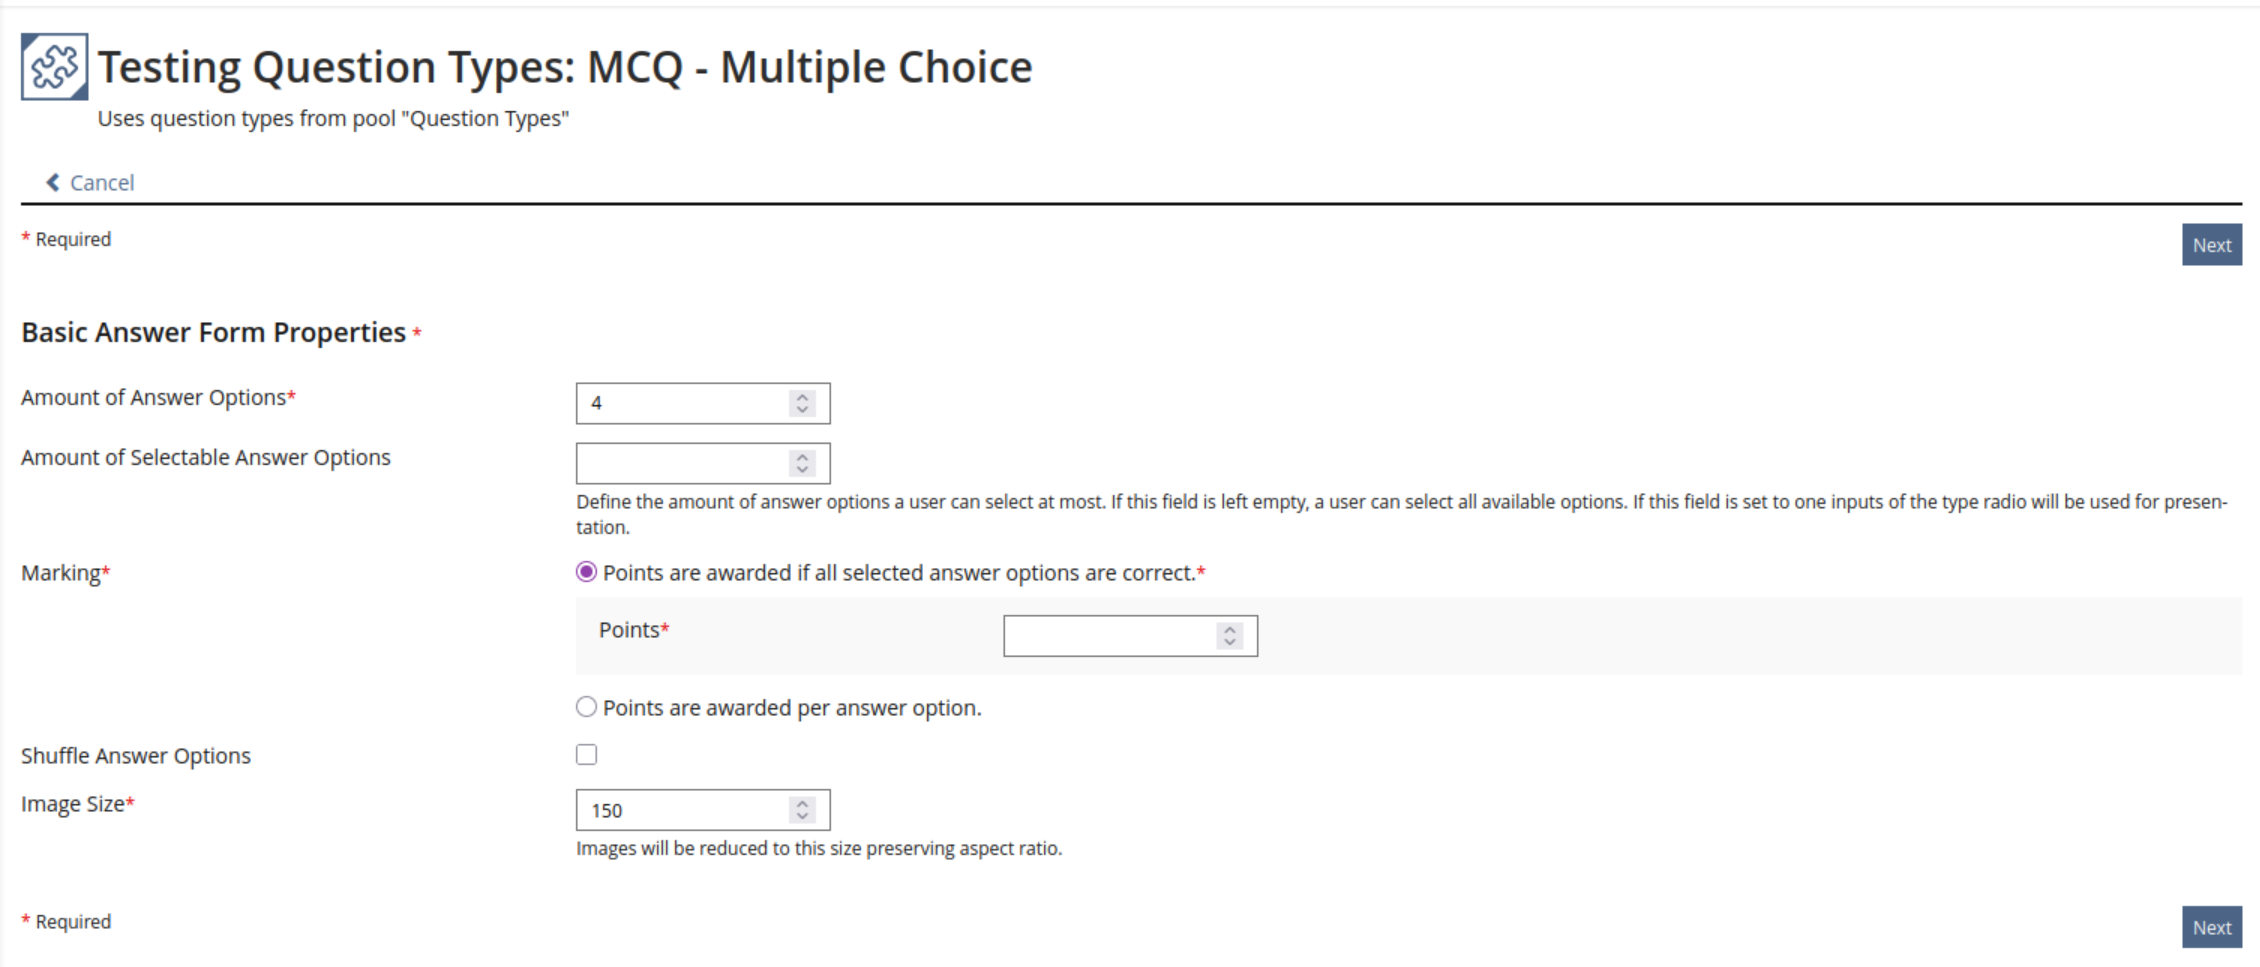Increase Image Size stepper arrow
This screenshot has height=967, width=2260.
pyautogui.click(x=802, y=804)
